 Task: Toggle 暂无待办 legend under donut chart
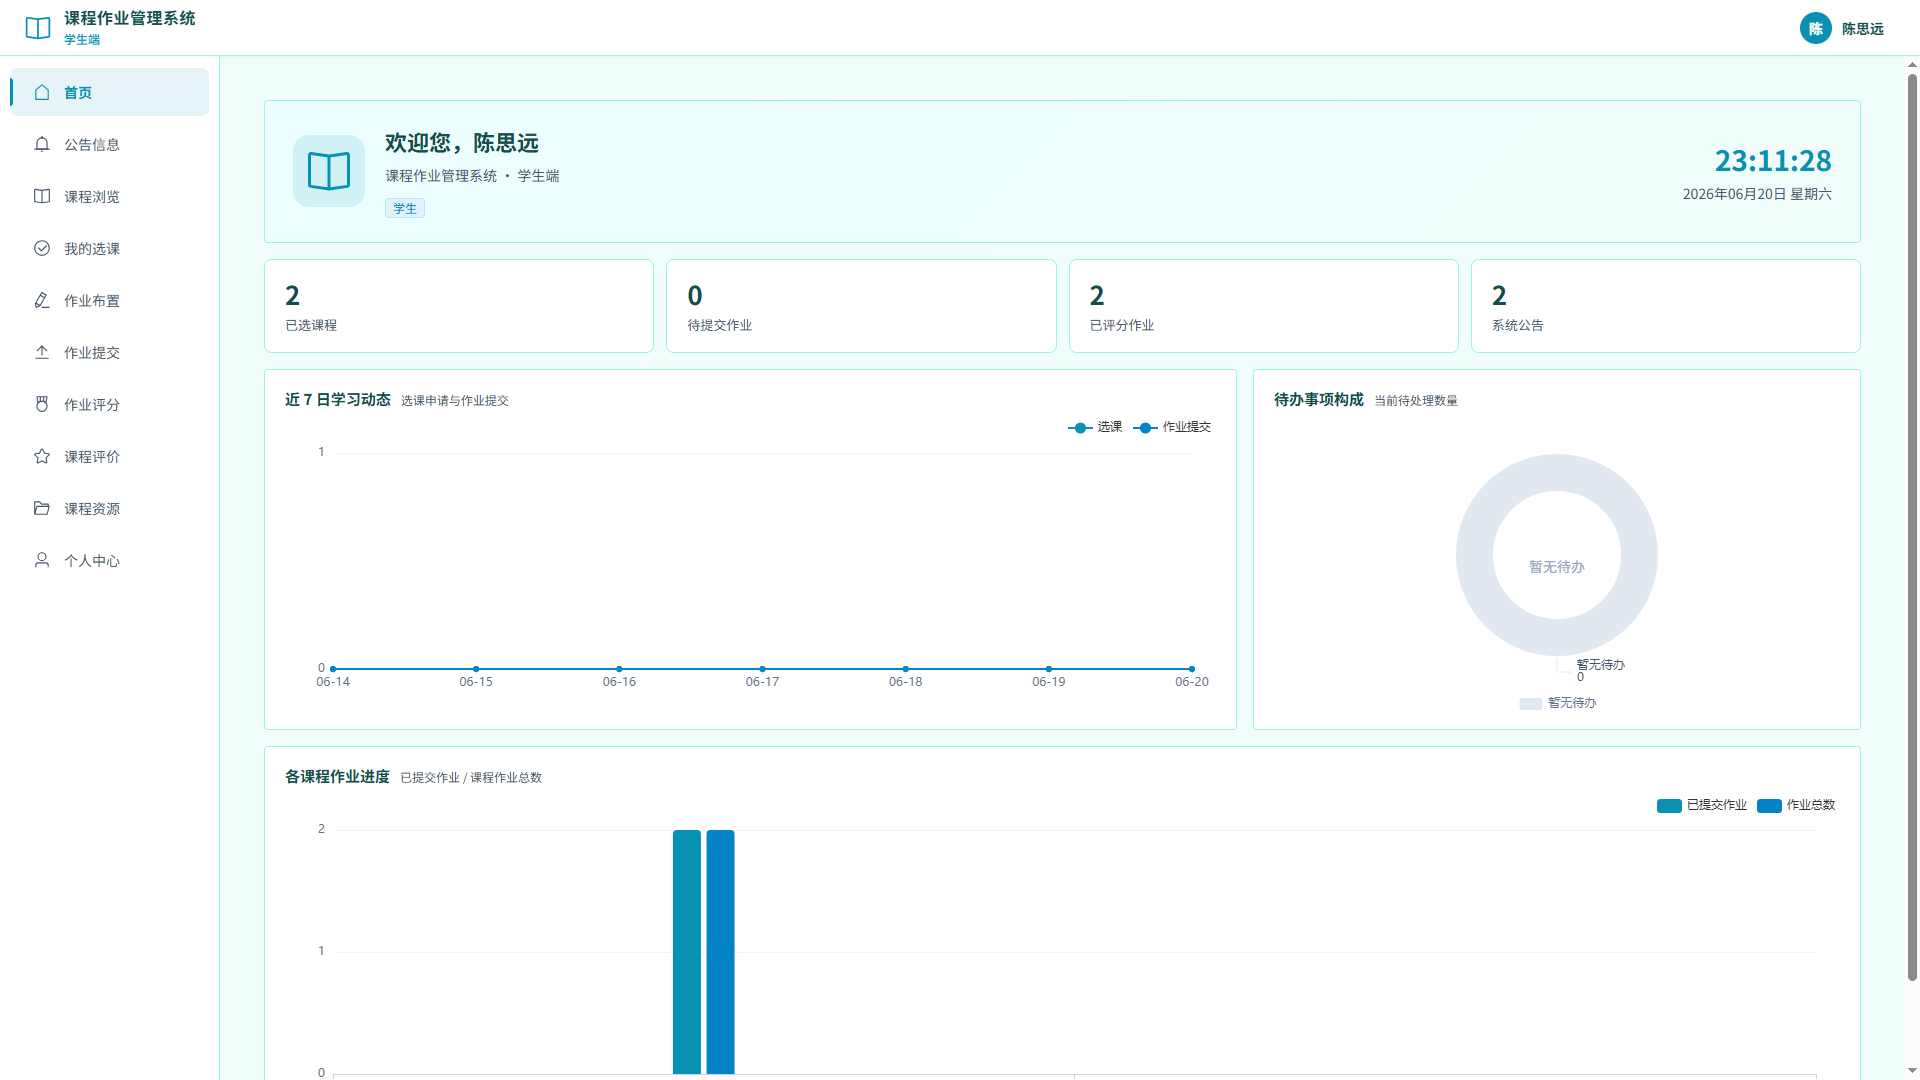pyautogui.click(x=1558, y=703)
